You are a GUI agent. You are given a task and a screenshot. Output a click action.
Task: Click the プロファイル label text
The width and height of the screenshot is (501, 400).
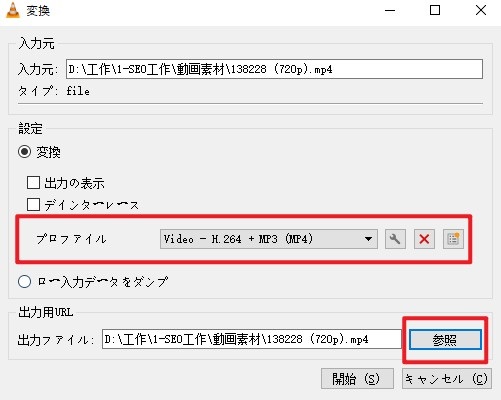click(71, 239)
